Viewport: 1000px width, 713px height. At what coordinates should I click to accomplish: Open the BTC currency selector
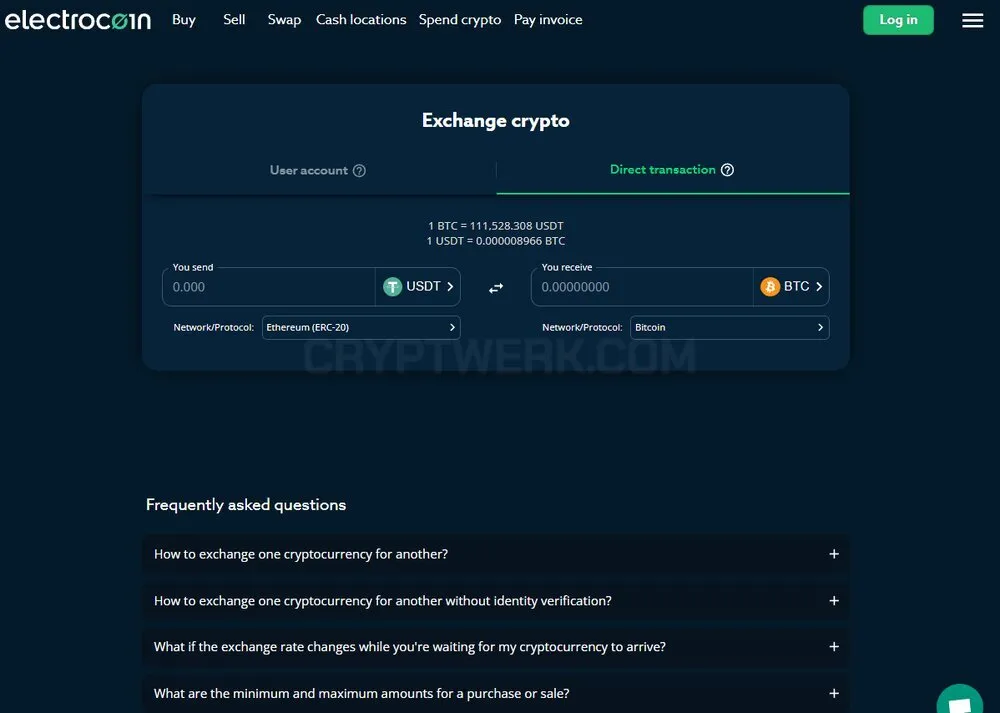point(791,287)
